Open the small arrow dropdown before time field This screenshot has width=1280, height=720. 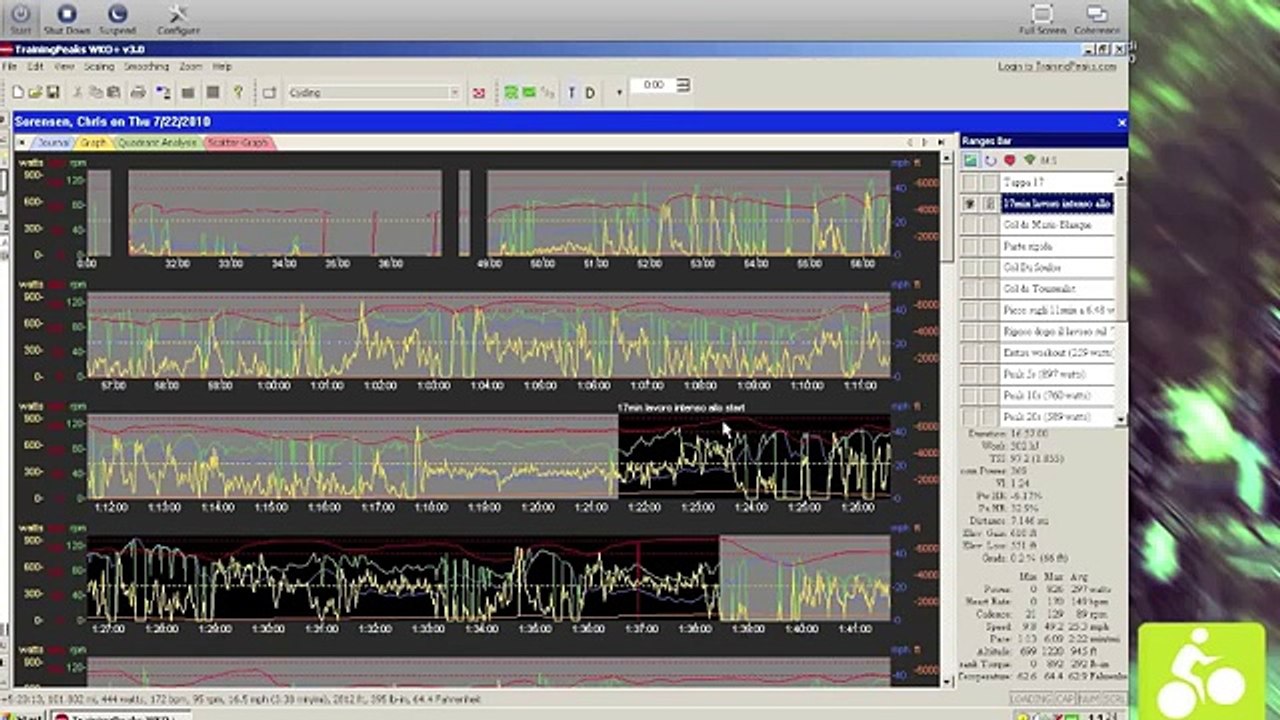(x=619, y=93)
